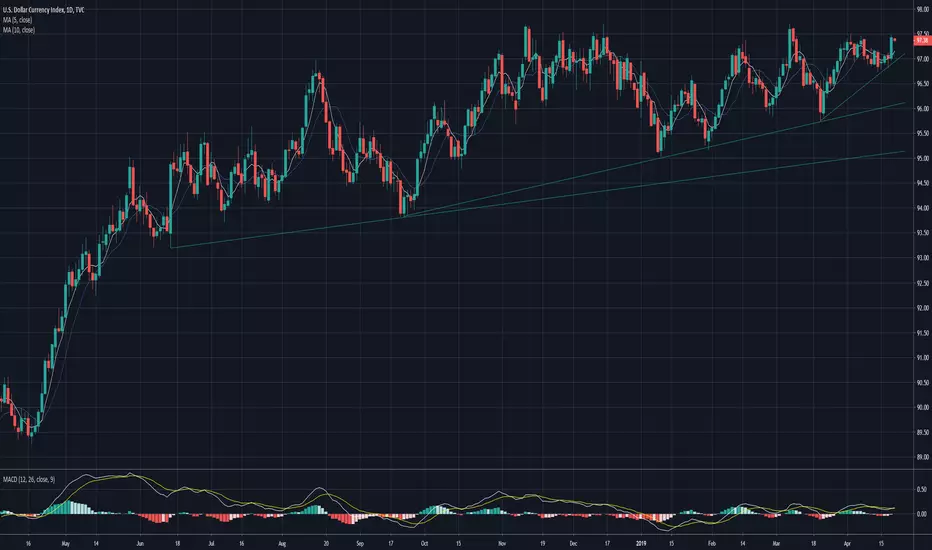Click the 94.00 price scale label
Image resolution: width=932 pixels, height=550 pixels.
pos(923,208)
